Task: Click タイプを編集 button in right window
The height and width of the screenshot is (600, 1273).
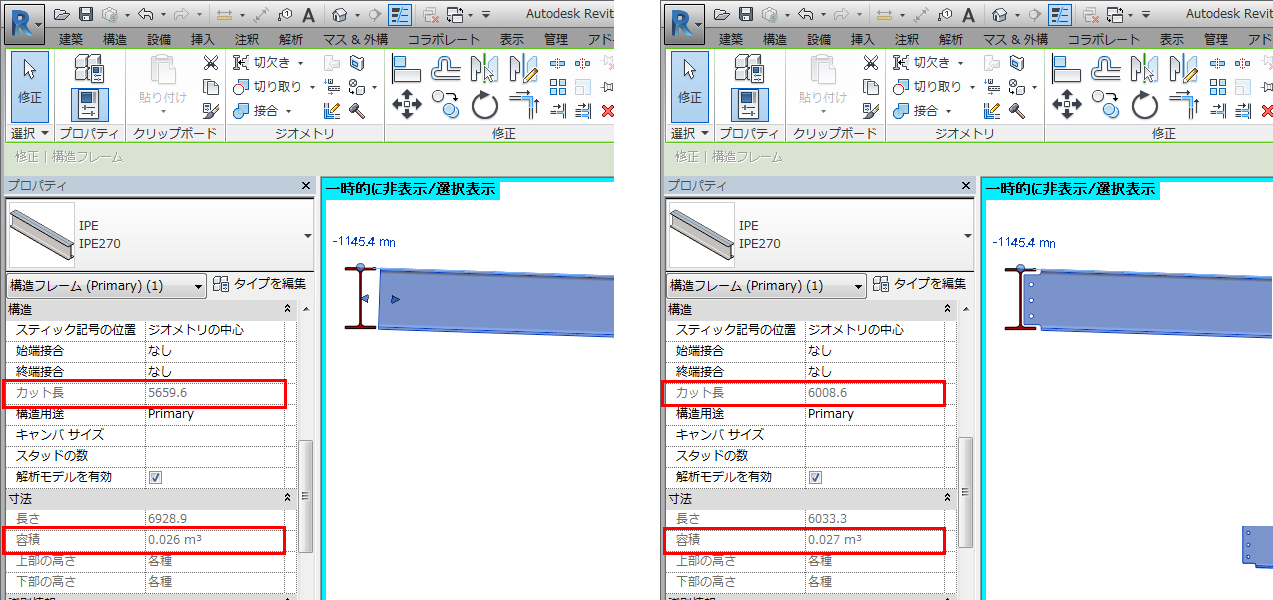Action: click(x=921, y=284)
